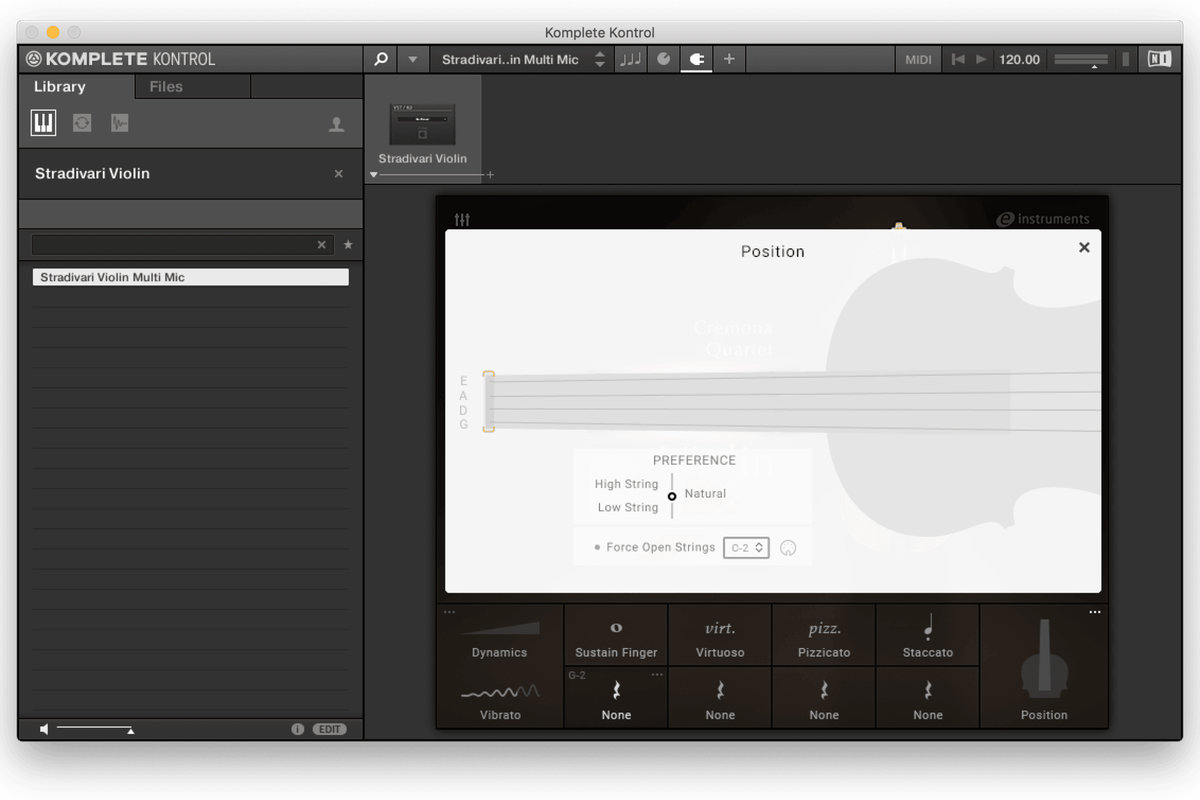Enable Force Open Strings
Screen dimensions: 1200x800
point(655,547)
